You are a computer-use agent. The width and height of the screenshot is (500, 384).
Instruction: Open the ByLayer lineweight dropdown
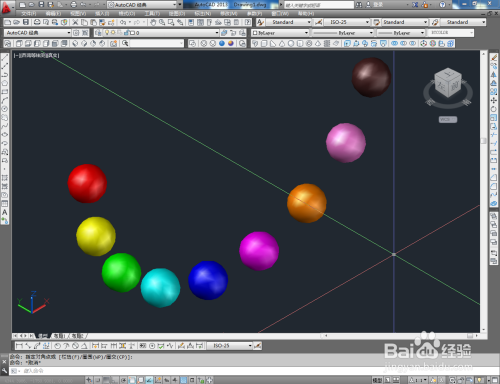click(401, 33)
